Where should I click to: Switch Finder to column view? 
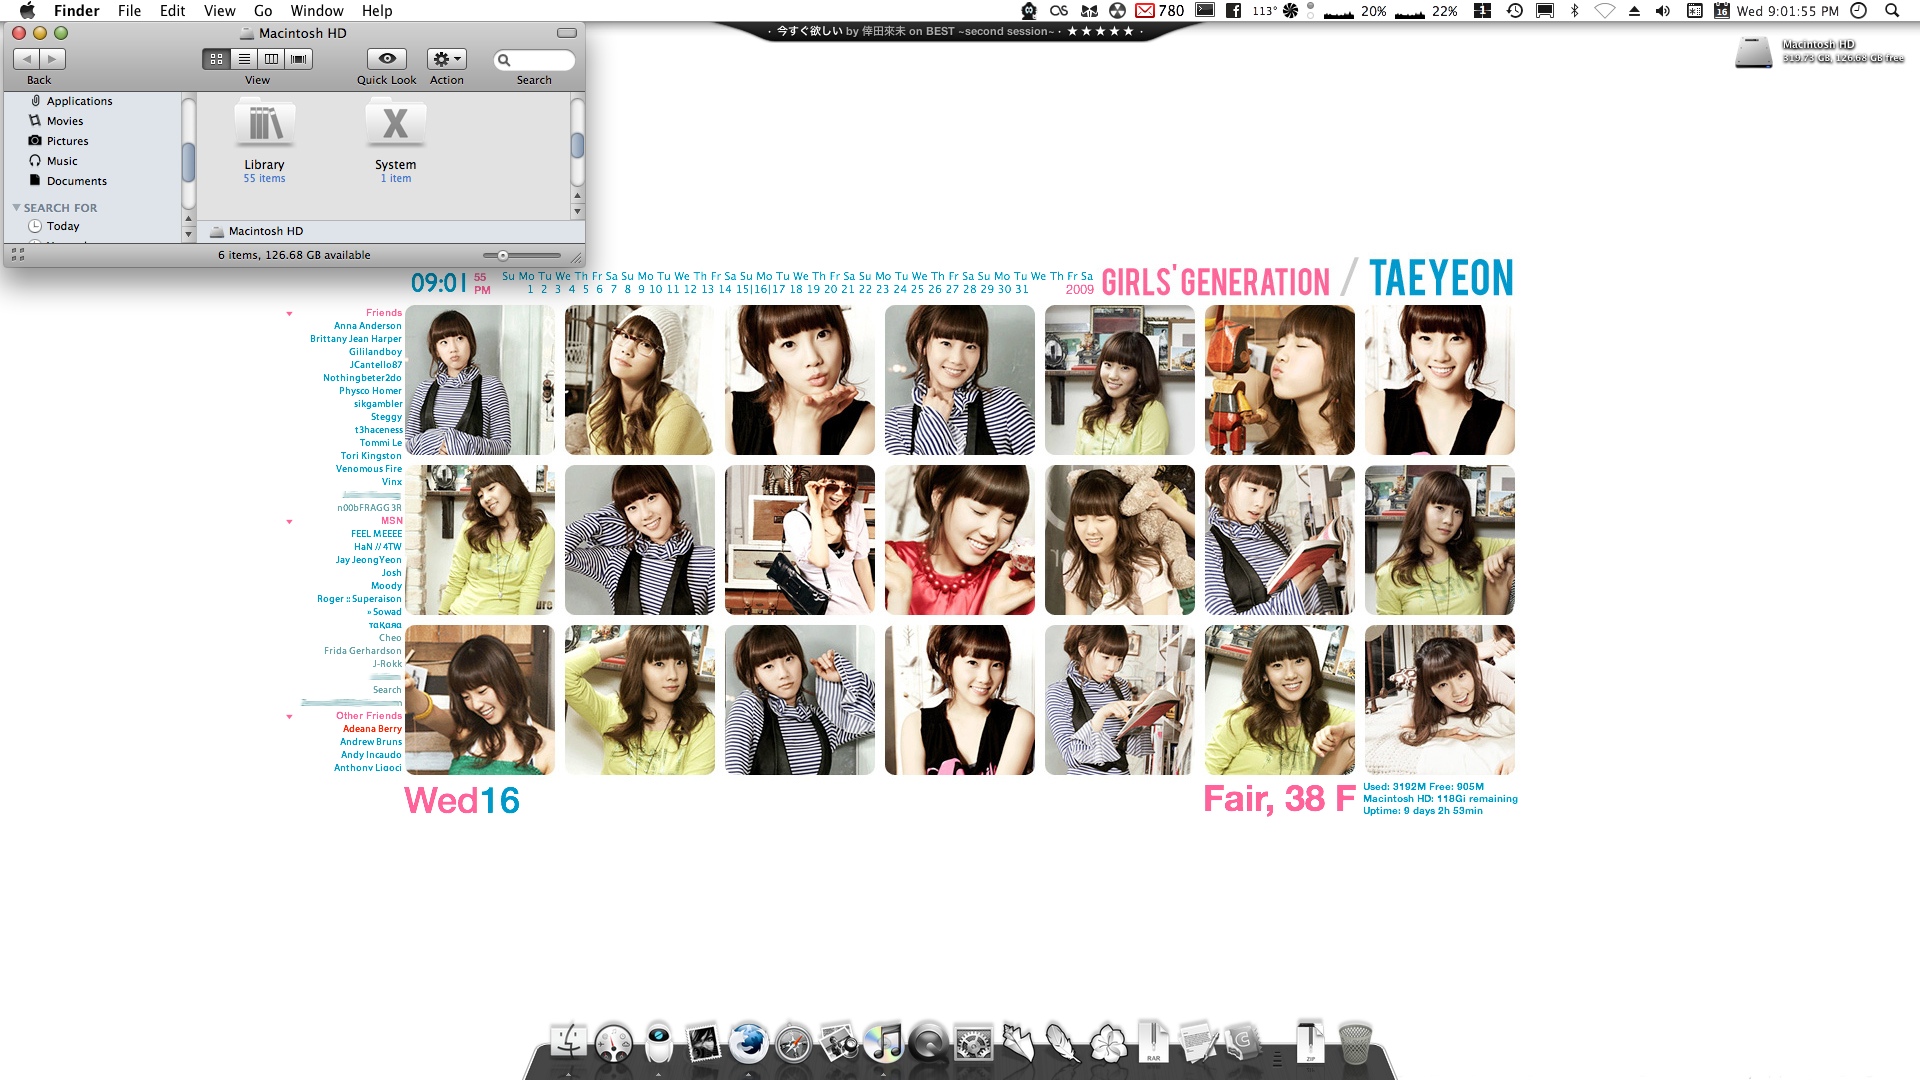[x=271, y=59]
